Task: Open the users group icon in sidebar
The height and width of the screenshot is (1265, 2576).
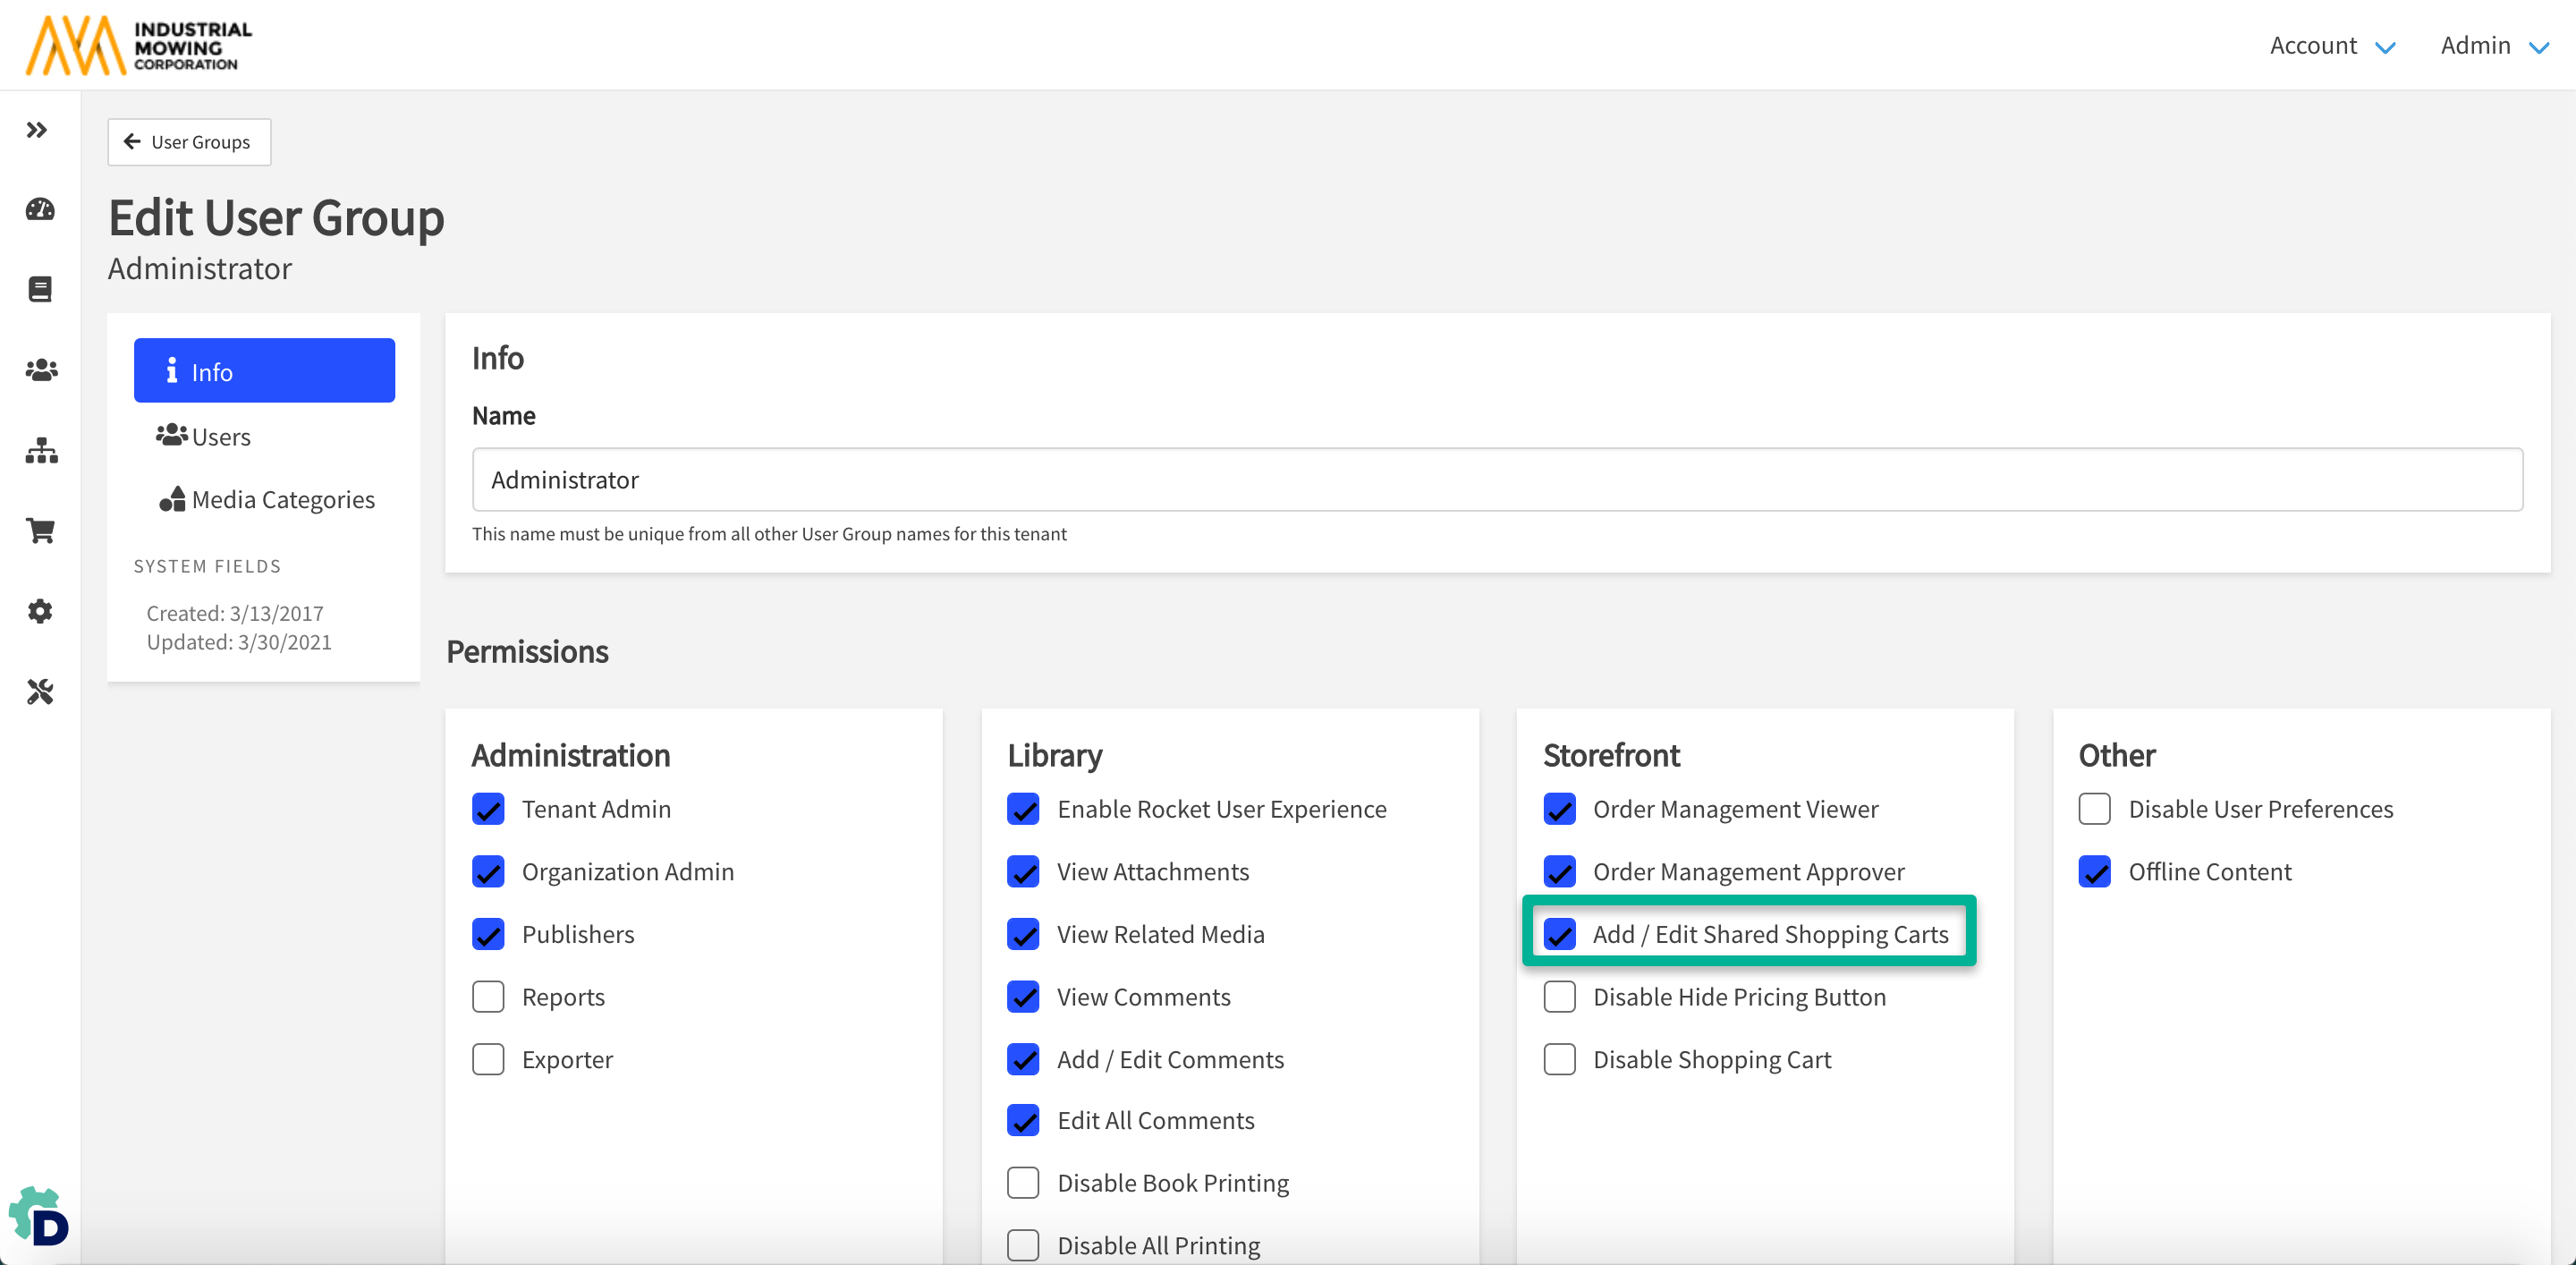Action: pos(40,370)
